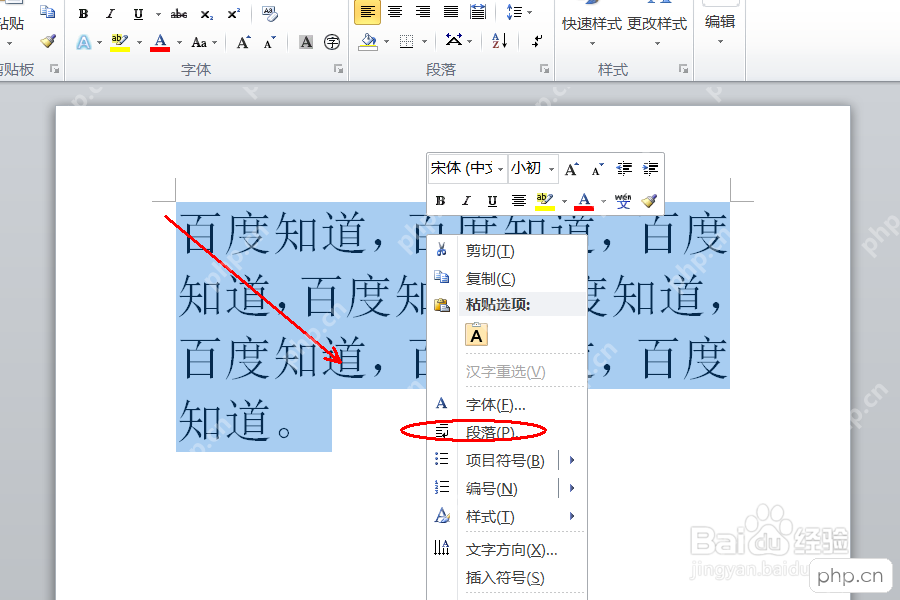Click Shrink Font on the mini toolbar

point(598,169)
